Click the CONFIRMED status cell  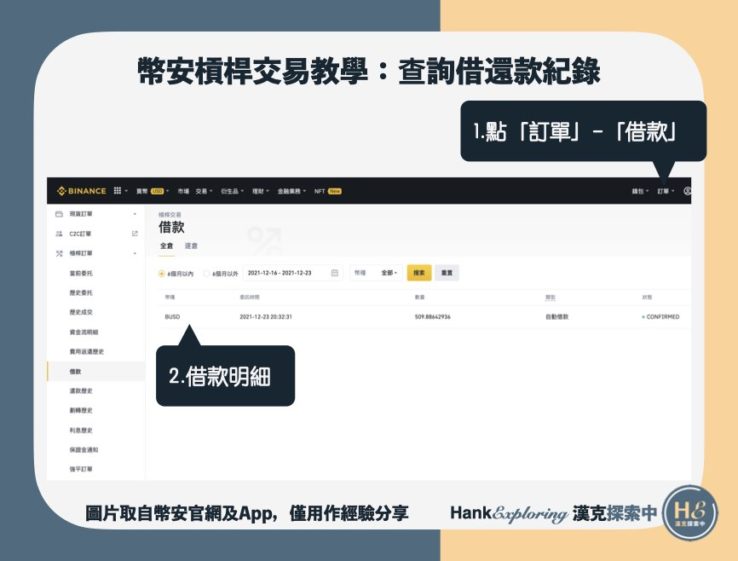661,317
